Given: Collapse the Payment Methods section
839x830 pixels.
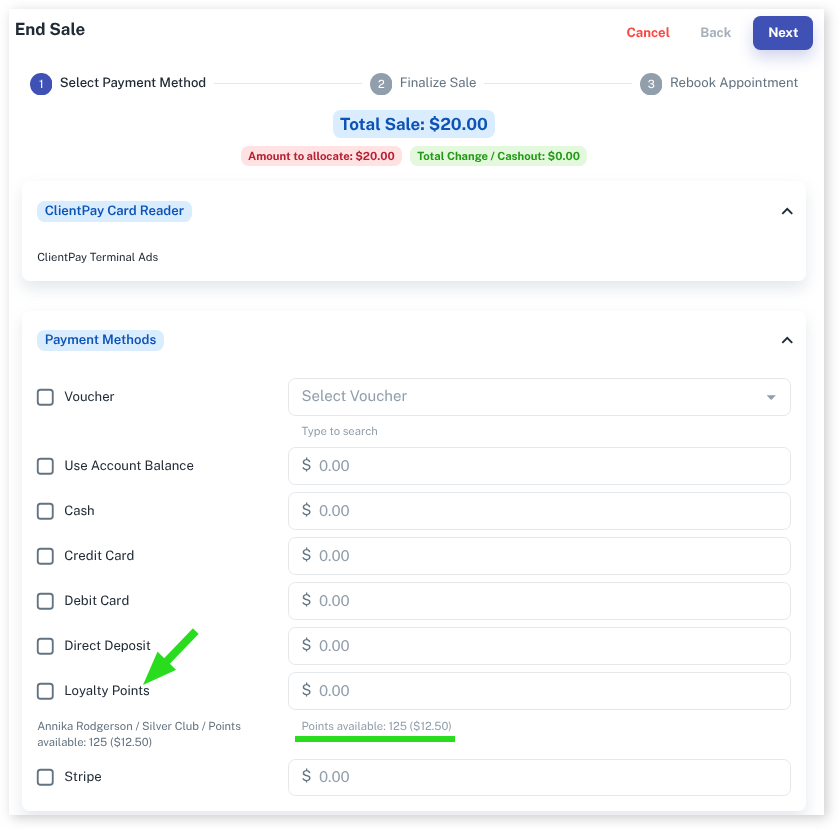Looking at the screenshot, I should tap(786, 340).
